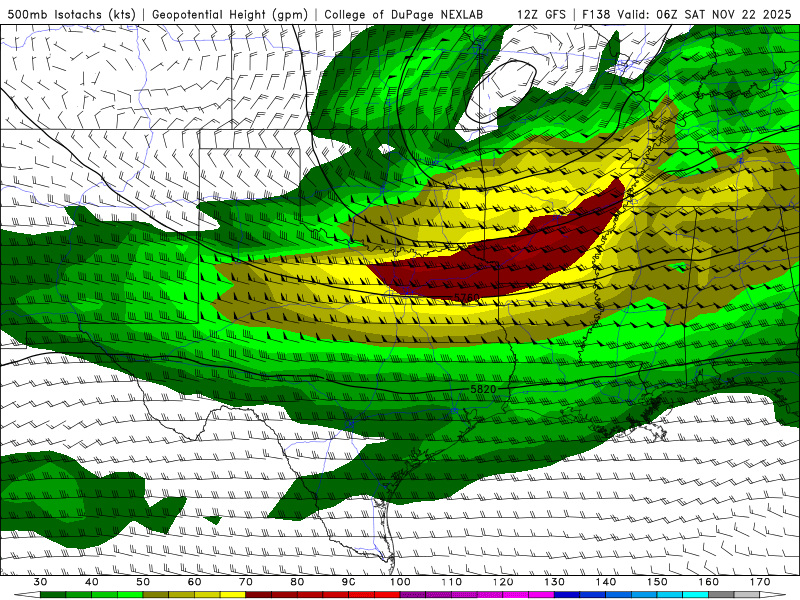Click the 80 knot scale label

(297, 582)
